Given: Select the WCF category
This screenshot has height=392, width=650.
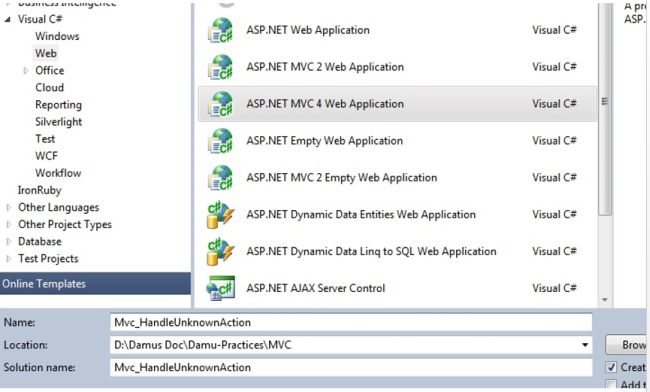Looking at the screenshot, I should 46,156.
